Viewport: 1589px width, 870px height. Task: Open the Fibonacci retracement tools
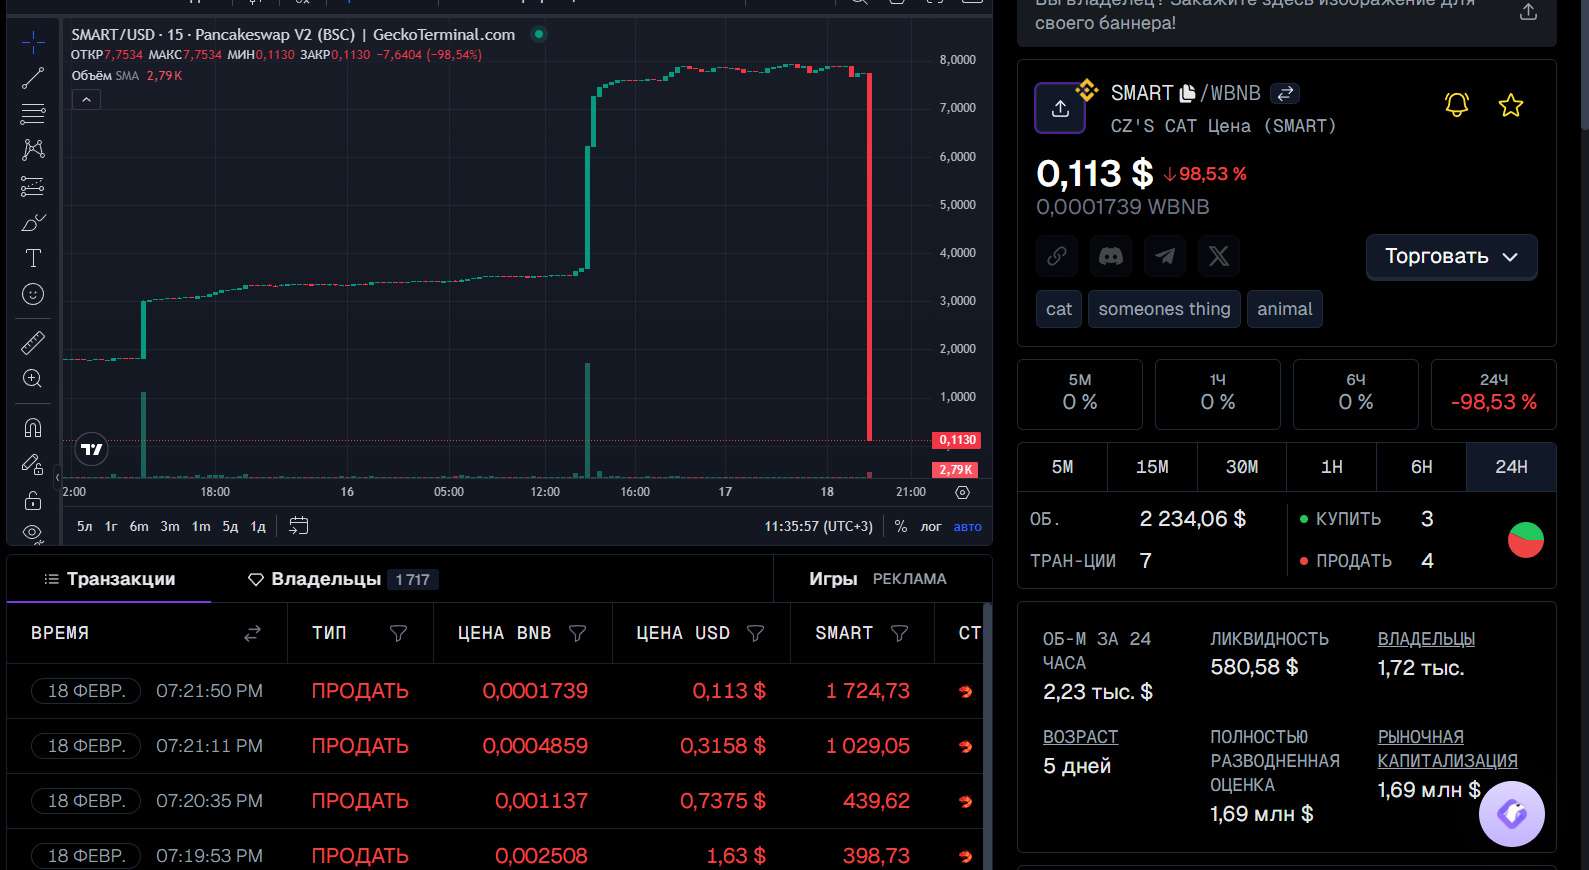pyautogui.click(x=33, y=113)
